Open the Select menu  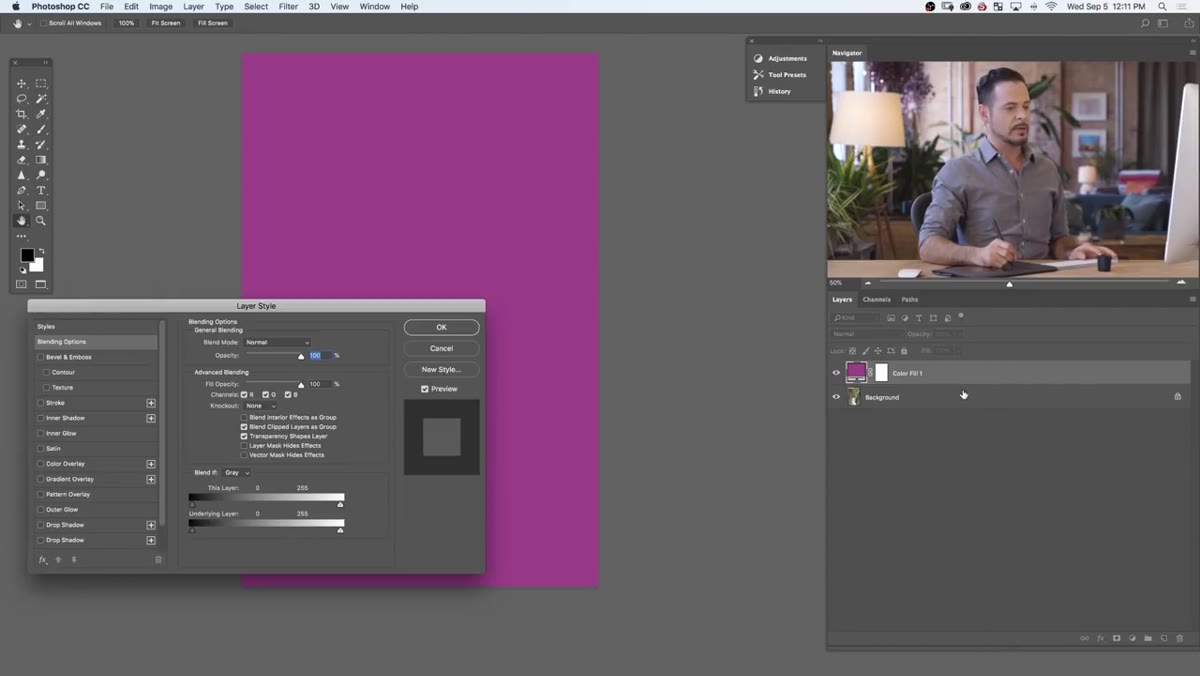[x=256, y=6]
